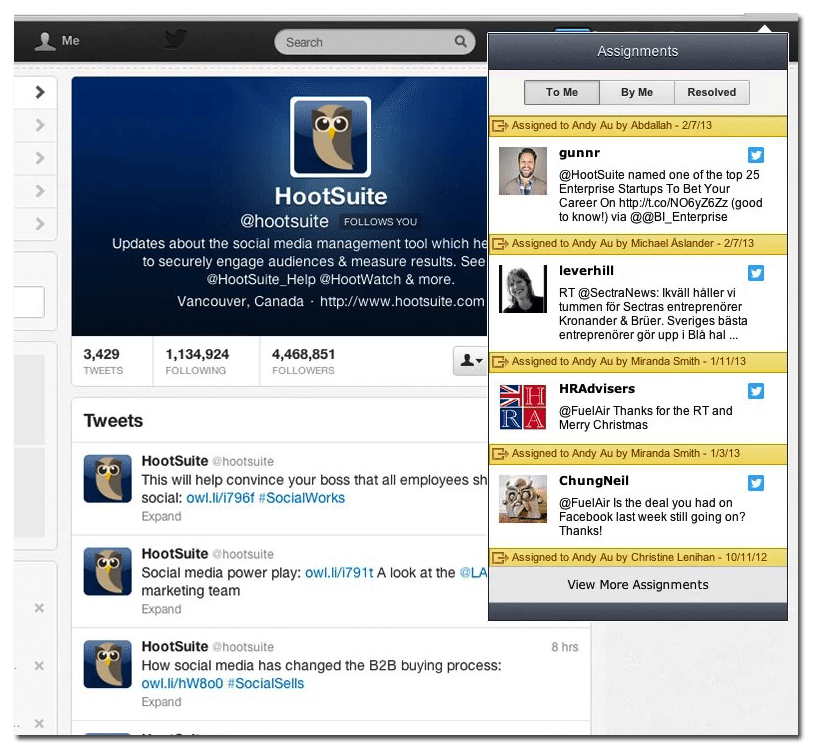Open the Me profile icon
Viewport: 815px width, 751px height.
(46, 42)
